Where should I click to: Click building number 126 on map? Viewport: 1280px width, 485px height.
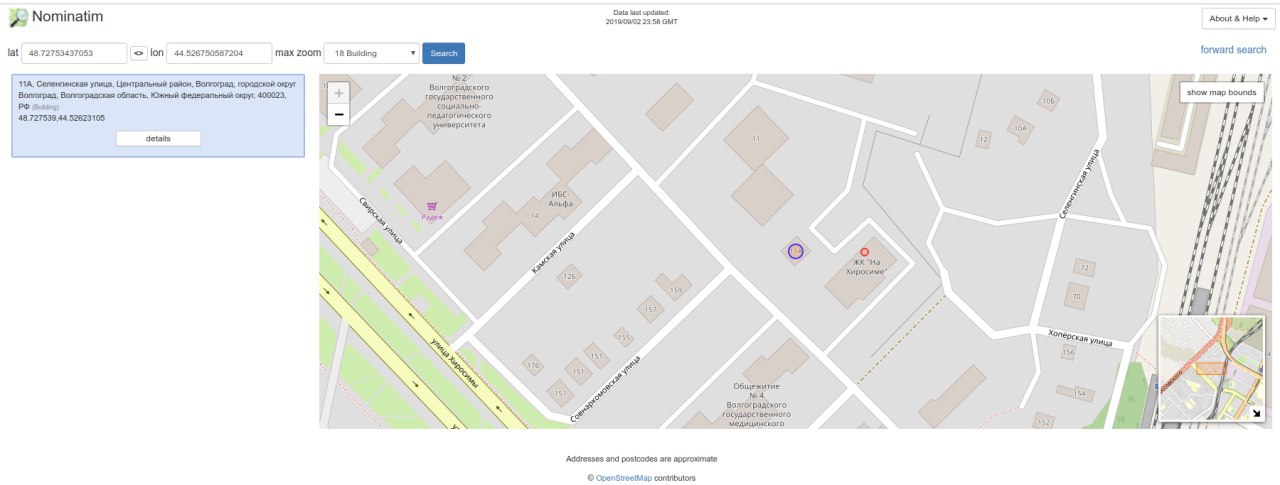pos(570,276)
